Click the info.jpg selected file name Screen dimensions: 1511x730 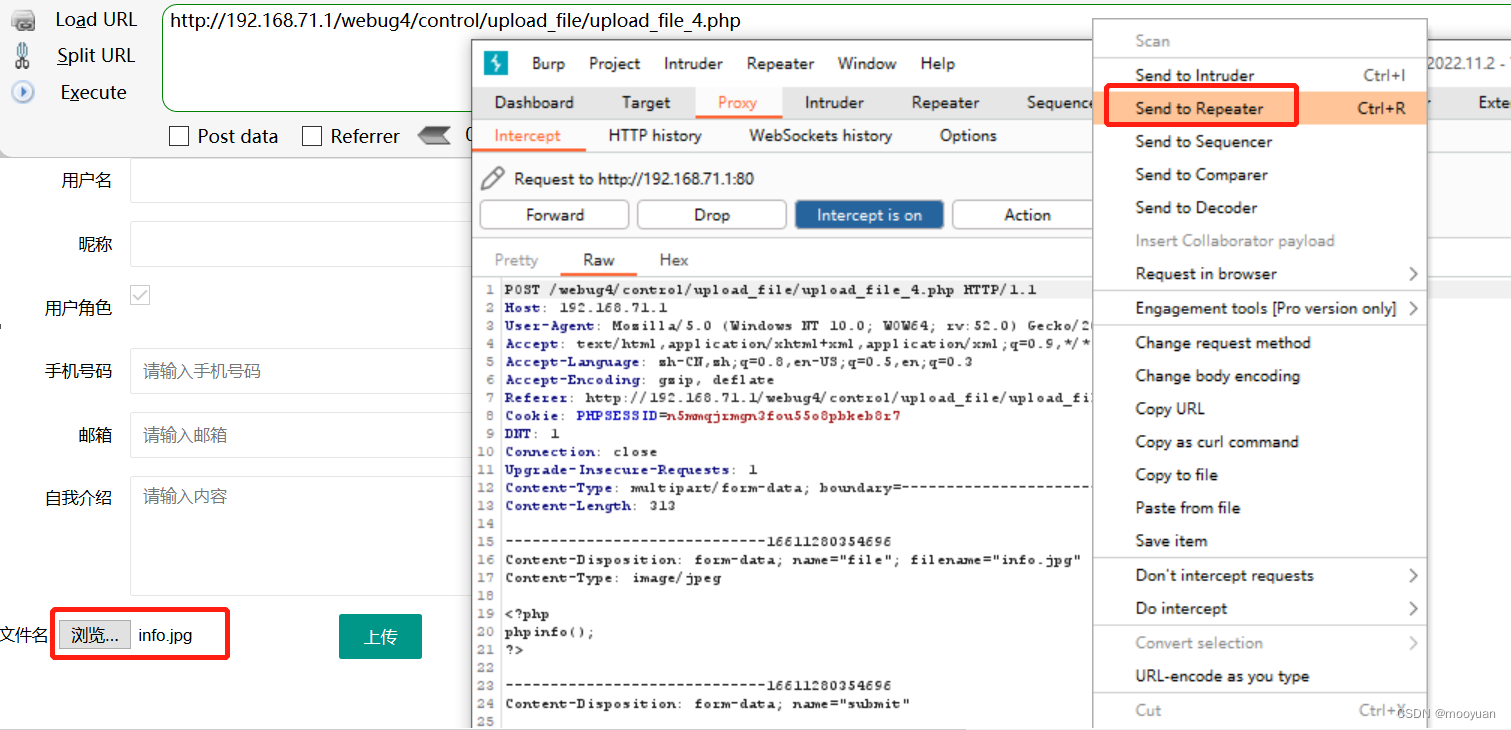pos(165,635)
